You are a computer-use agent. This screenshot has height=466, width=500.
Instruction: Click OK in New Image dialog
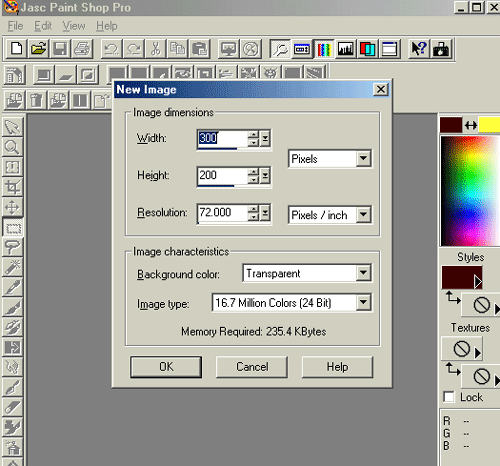pyautogui.click(x=166, y=367)
